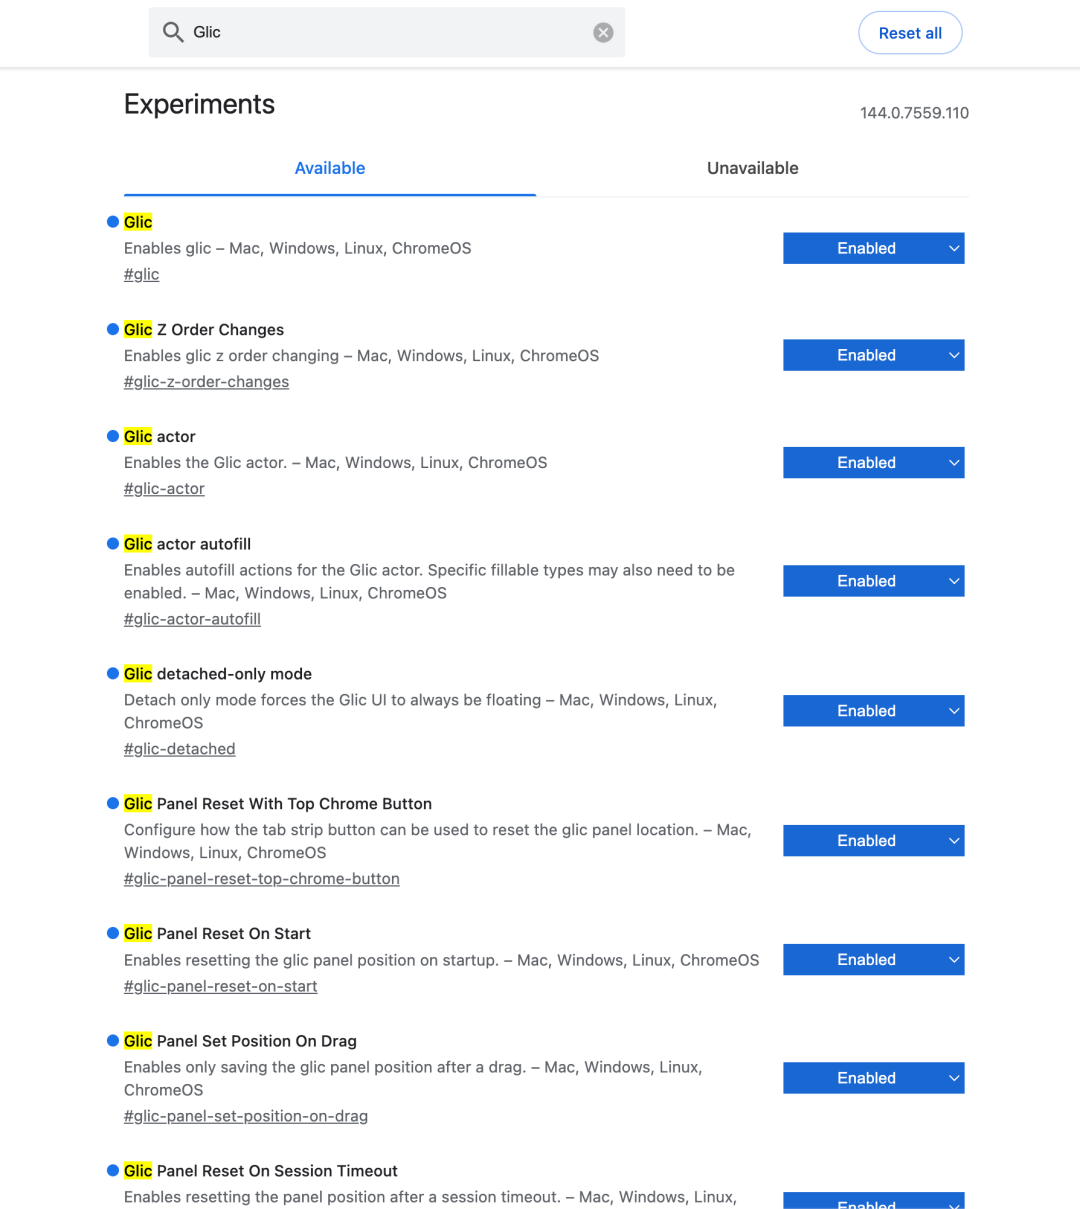The width and height of the screenshot is (1080, 1209).
Task: Follow the #glic-z-order-changes link
Action: [x=206, y=381]
